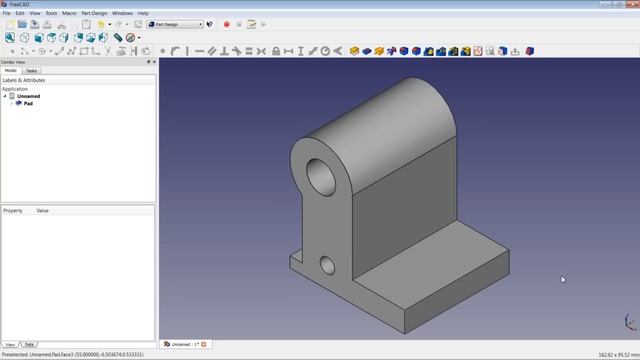The image size is (640, 360).
Task: Click the Print icon in the toolbar
Action: click(47, 24)
